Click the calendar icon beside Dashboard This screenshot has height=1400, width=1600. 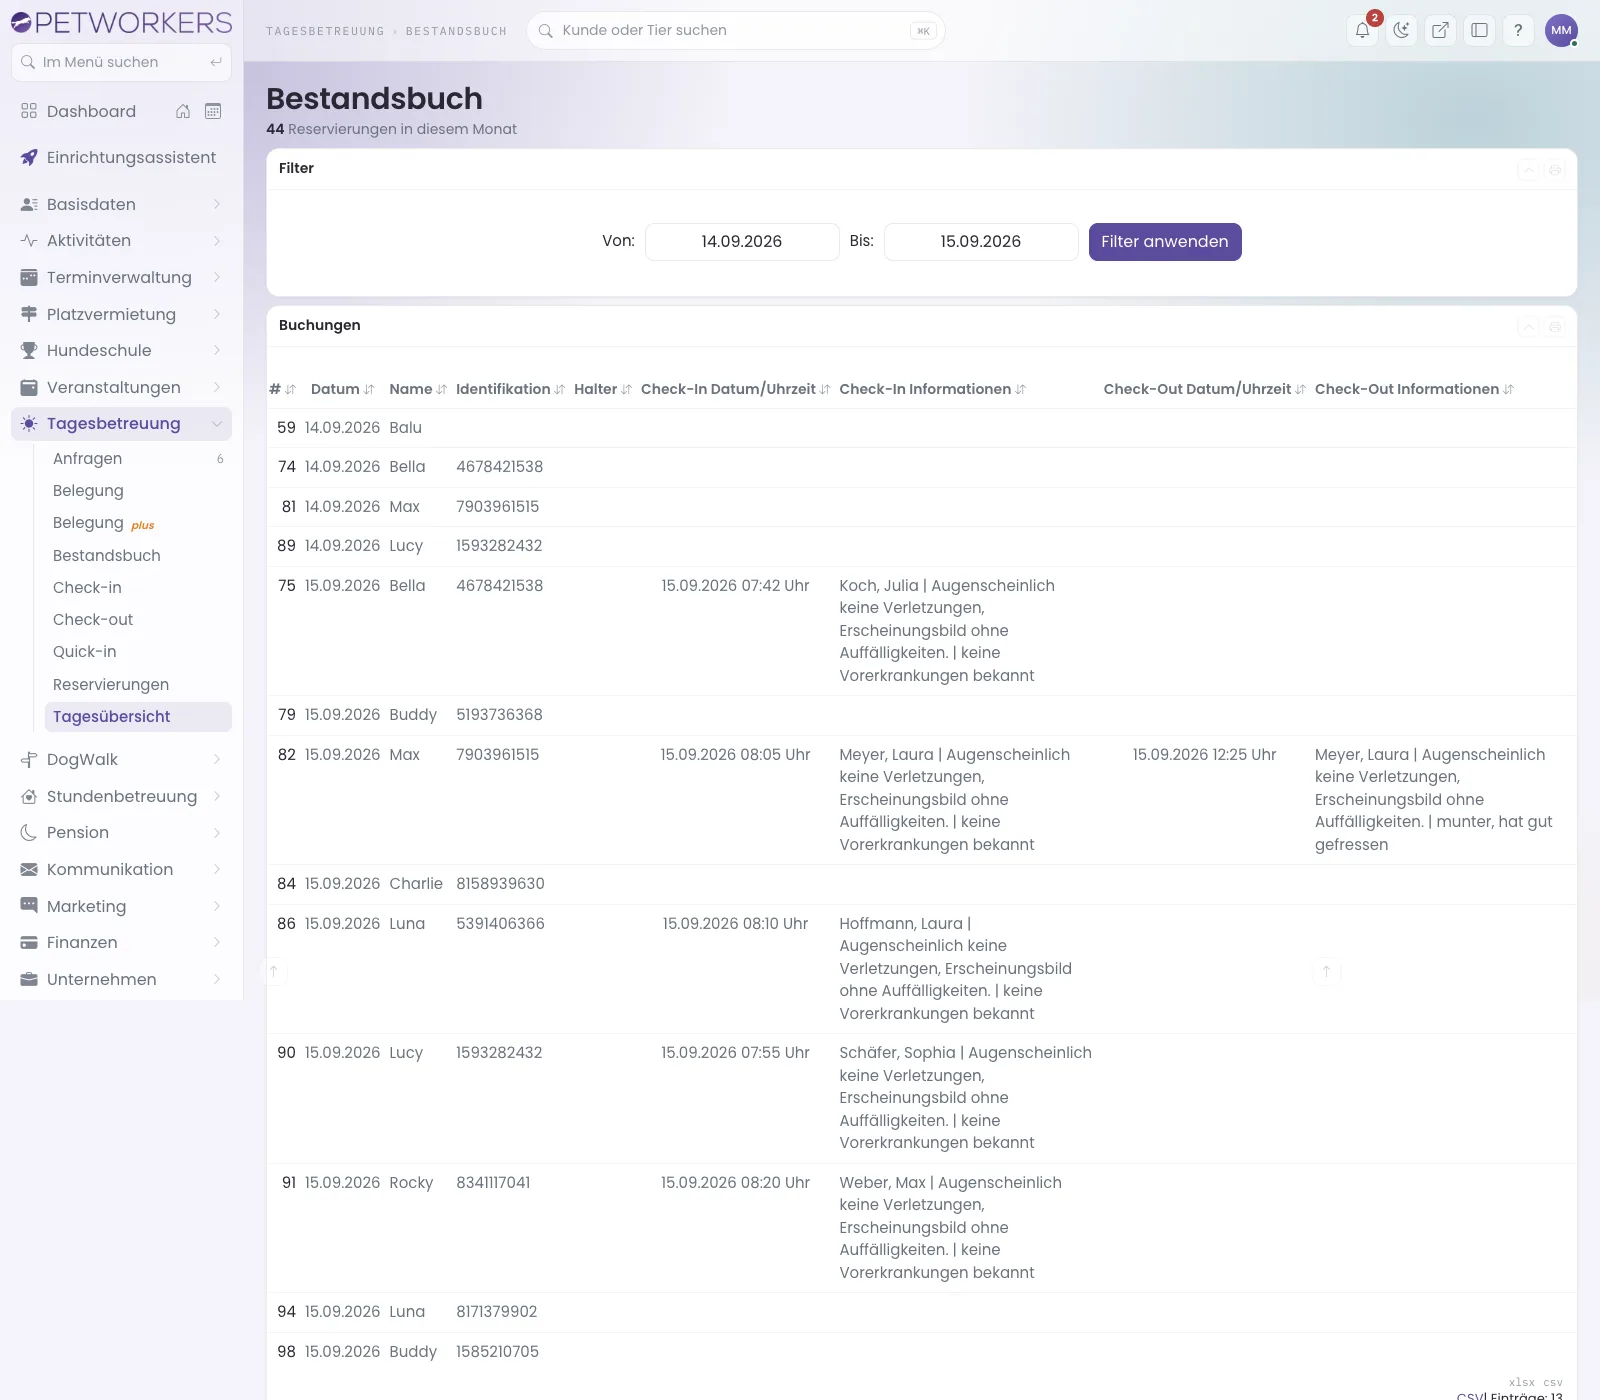tap(213, 111)
